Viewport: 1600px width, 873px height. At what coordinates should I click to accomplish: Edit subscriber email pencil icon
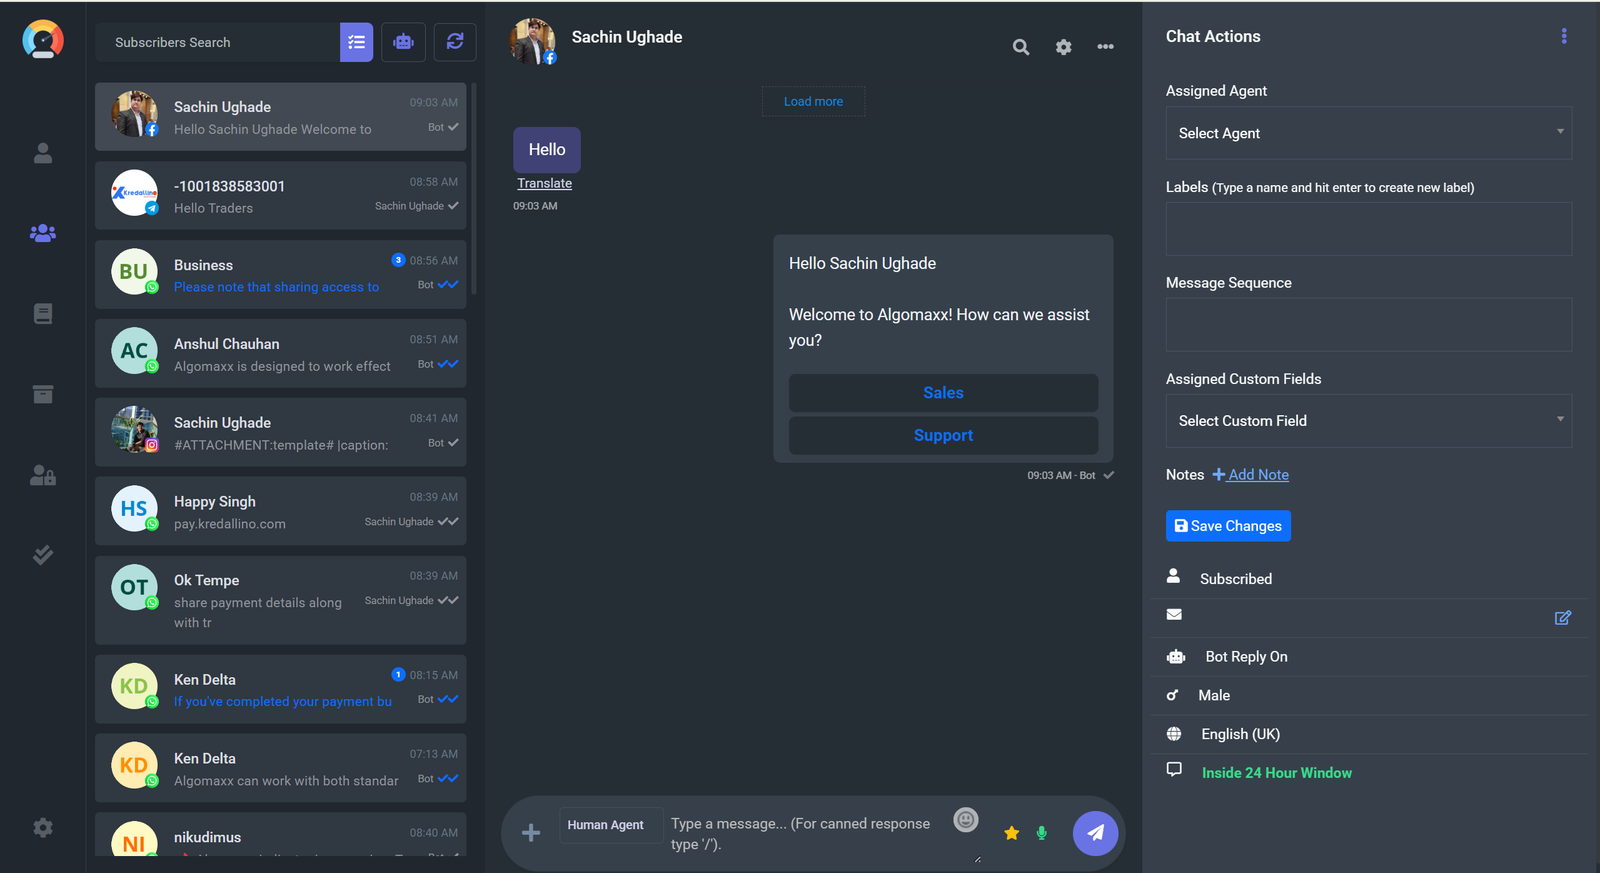tap(1563, 618)
